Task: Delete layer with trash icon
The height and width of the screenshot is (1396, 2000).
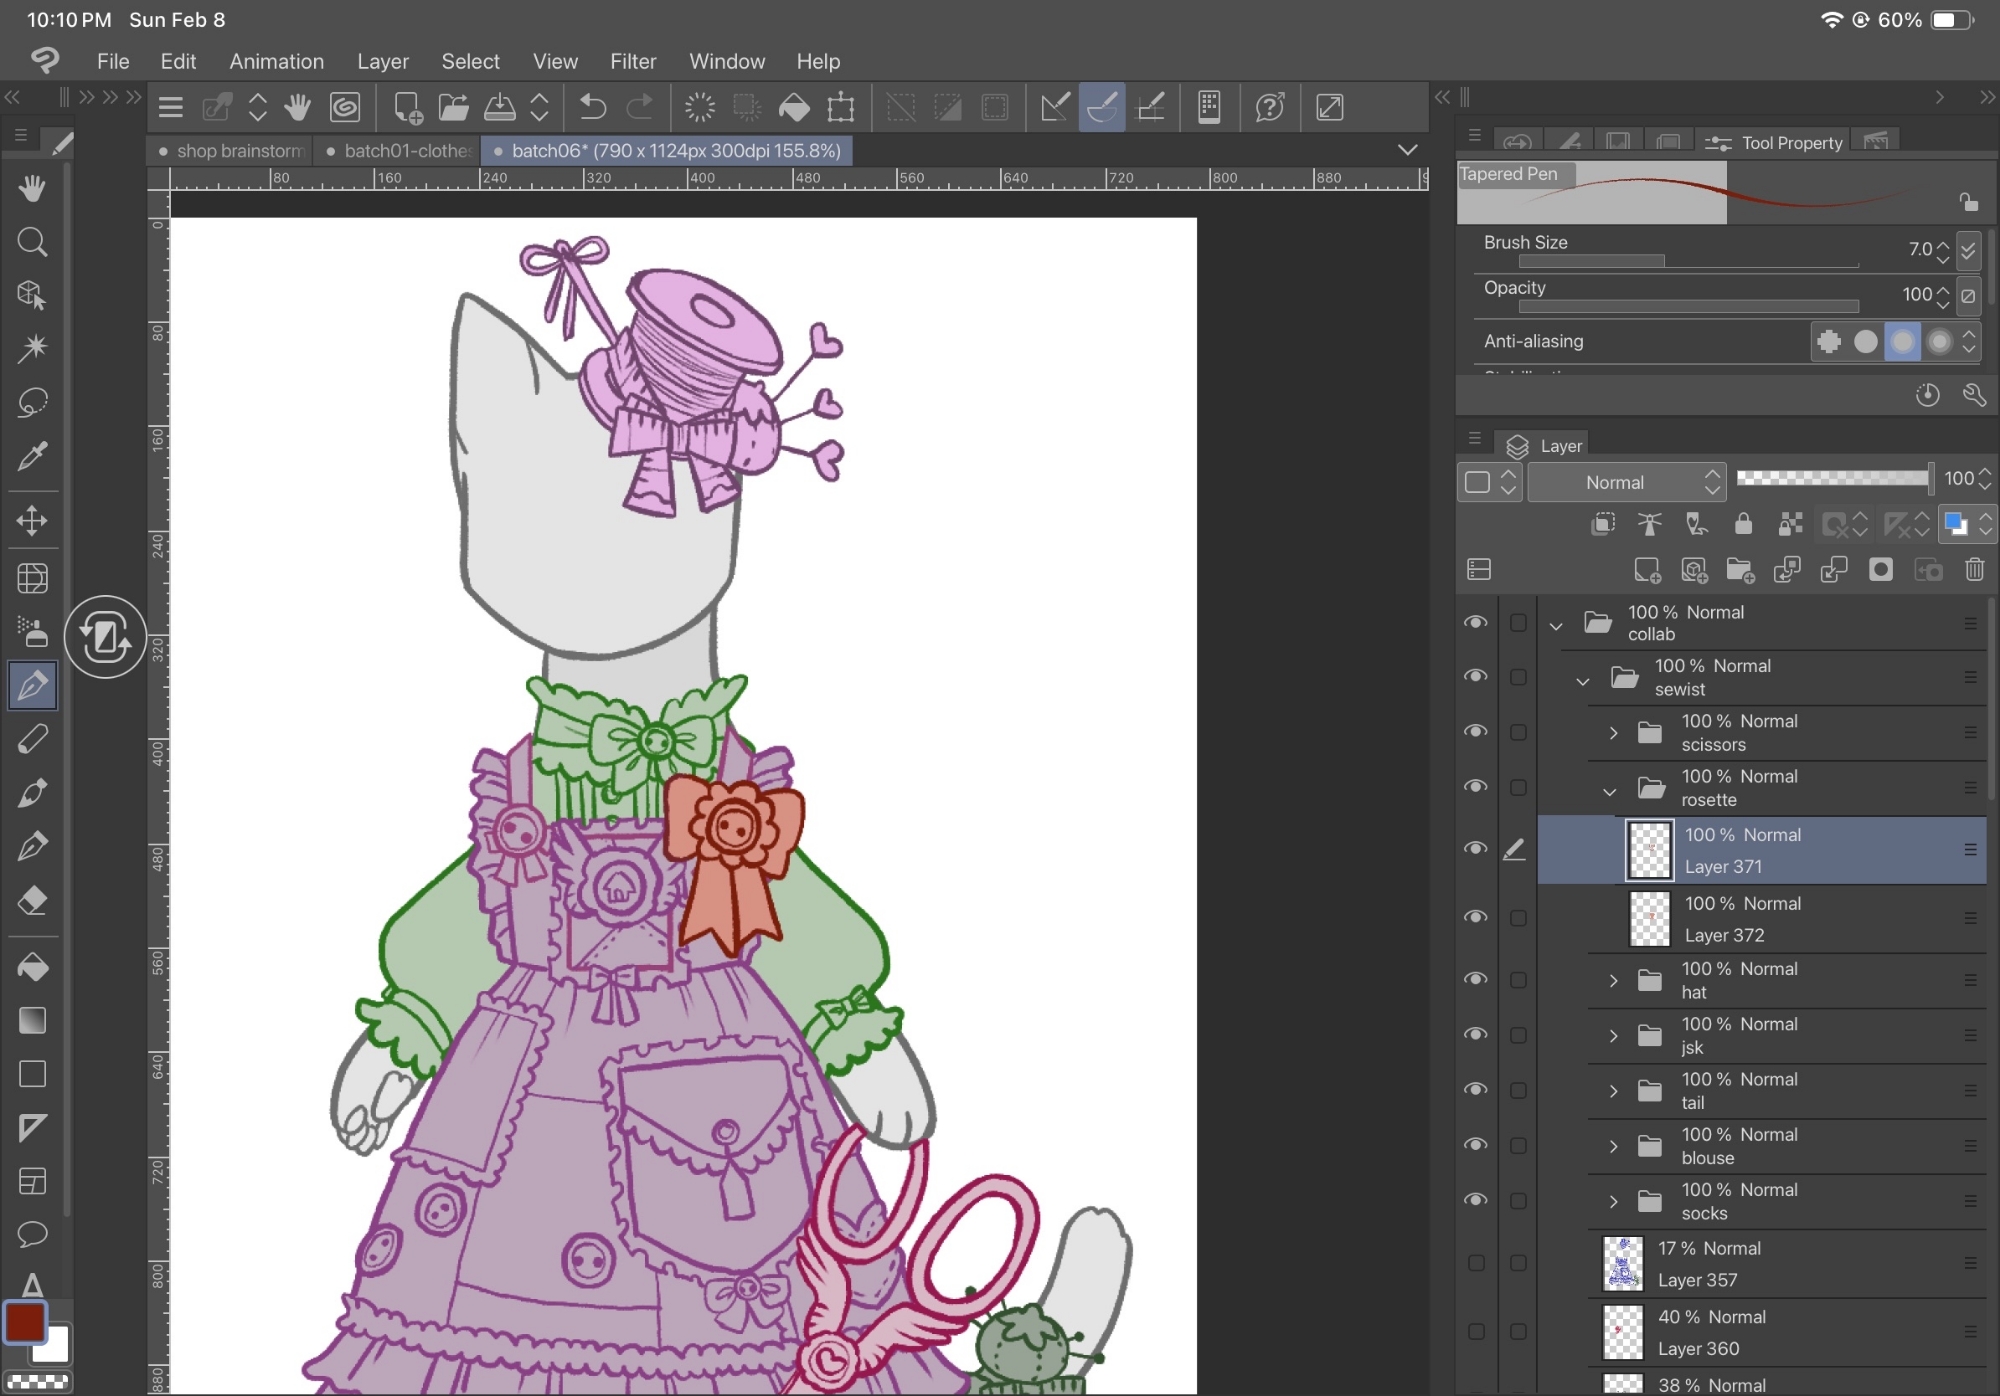Action: pos(1974,570)
